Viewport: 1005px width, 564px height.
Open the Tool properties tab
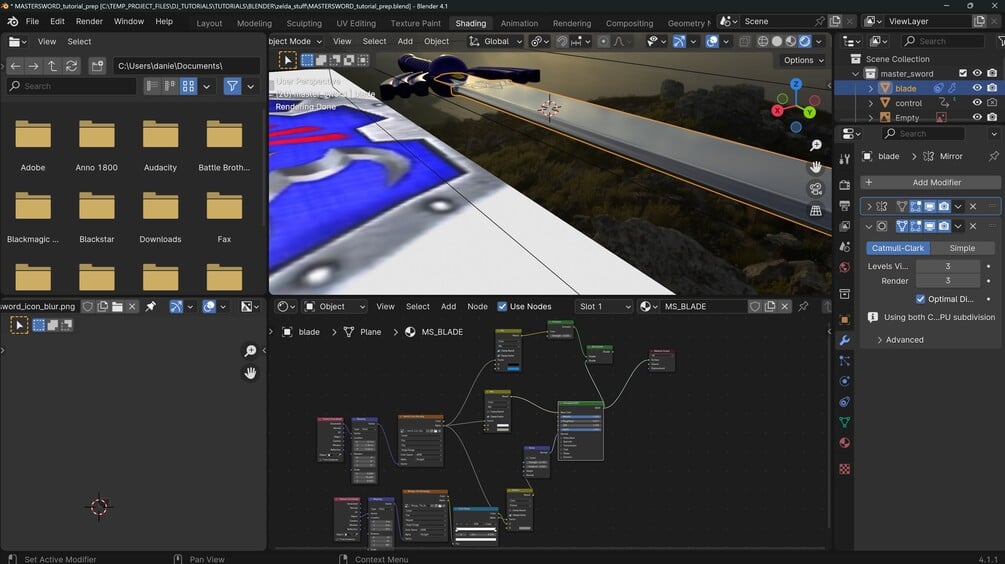click(x=845, y=158)
